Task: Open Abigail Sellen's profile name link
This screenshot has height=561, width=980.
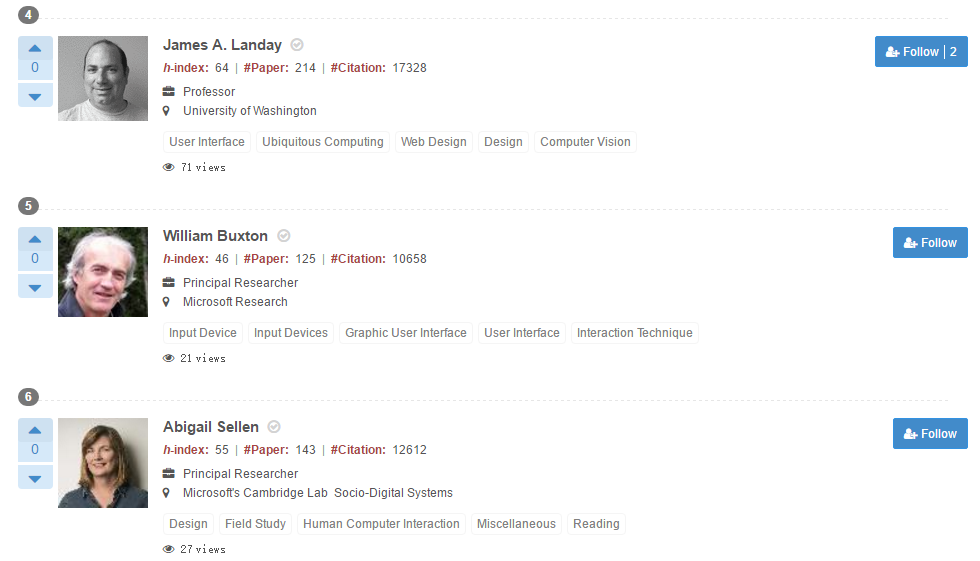Action: (x=211, y=427)
